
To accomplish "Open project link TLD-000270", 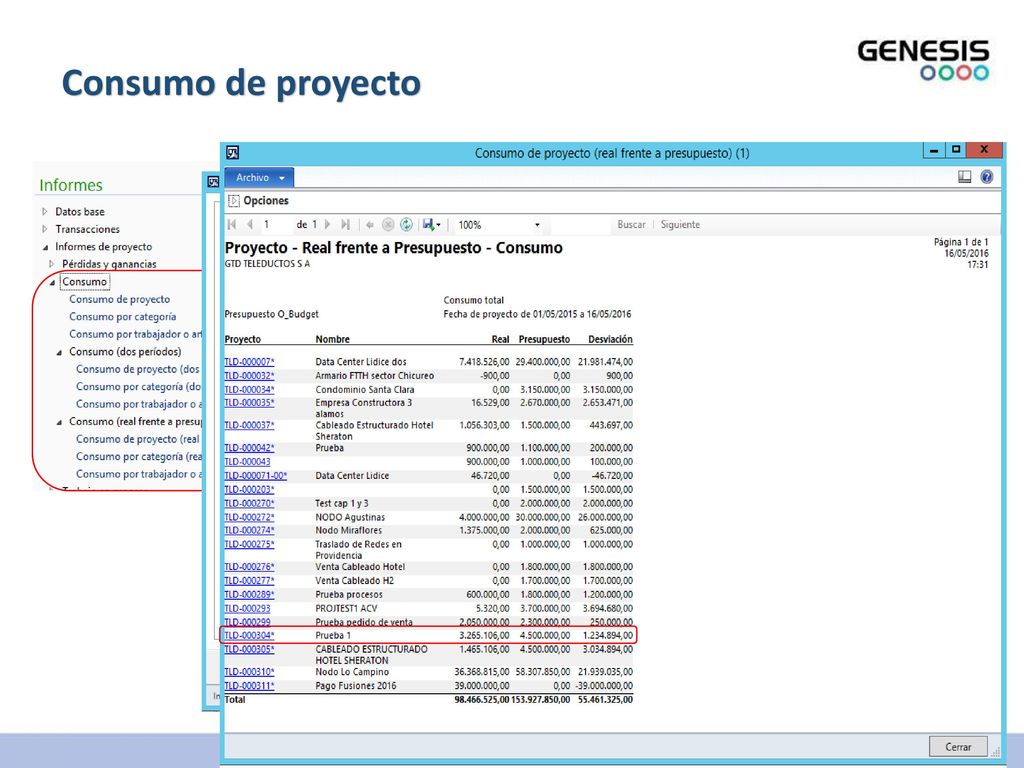I will (249, 504).
